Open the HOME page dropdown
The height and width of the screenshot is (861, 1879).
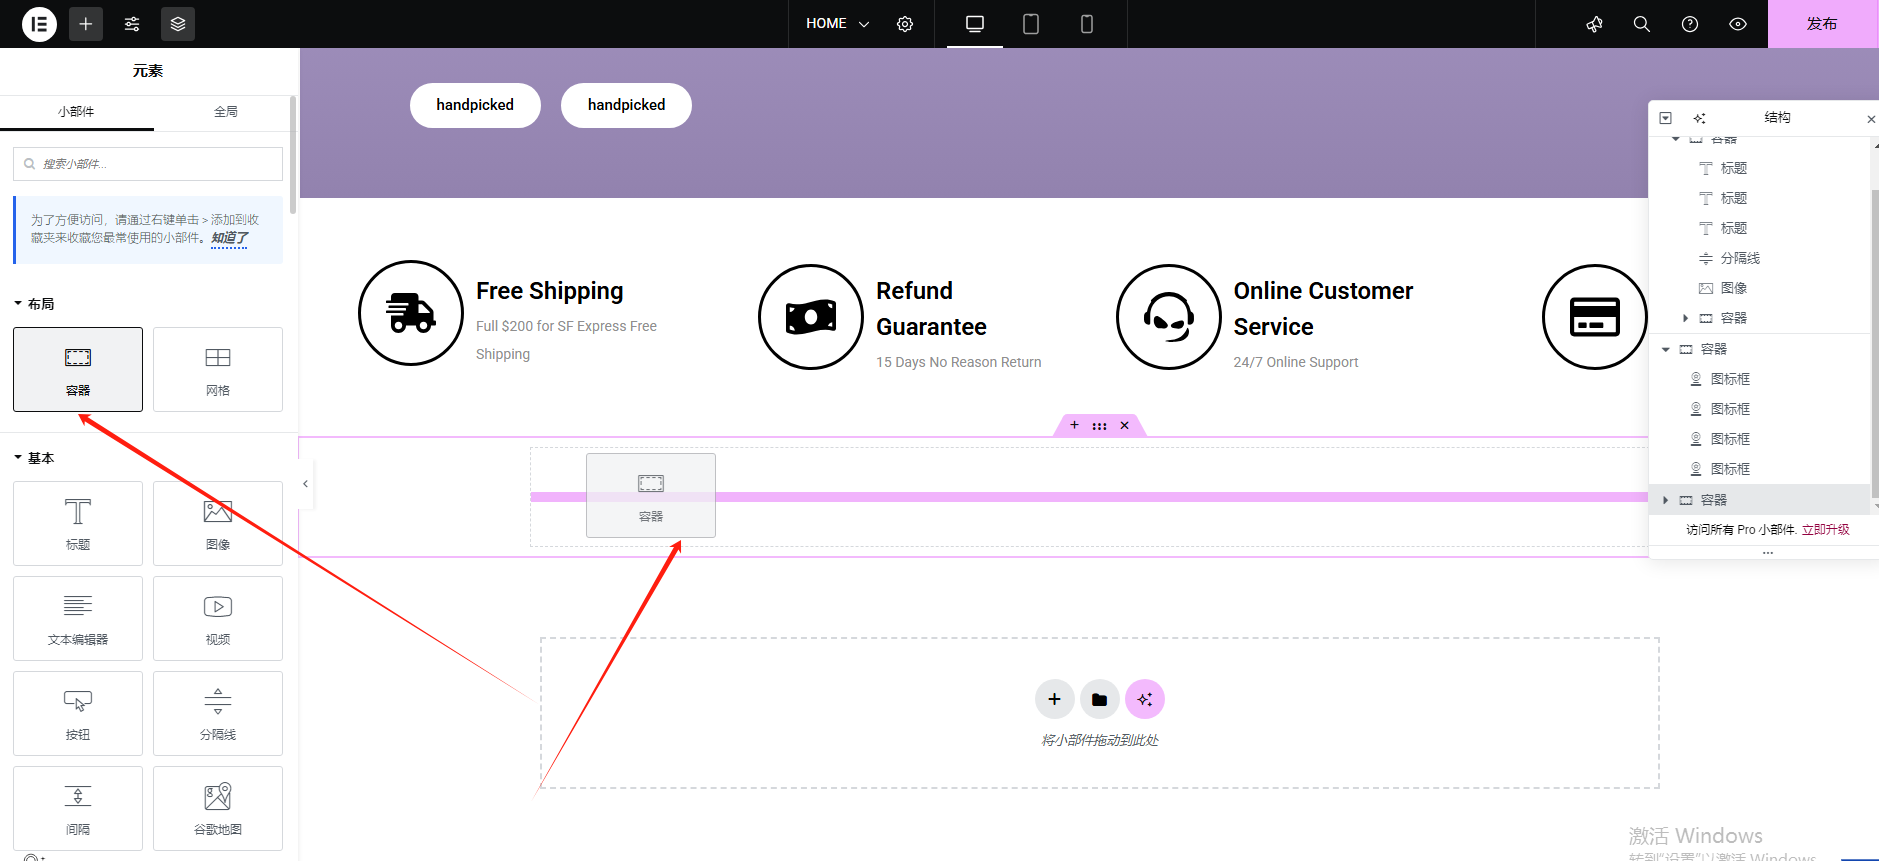(x=838, y=24)
